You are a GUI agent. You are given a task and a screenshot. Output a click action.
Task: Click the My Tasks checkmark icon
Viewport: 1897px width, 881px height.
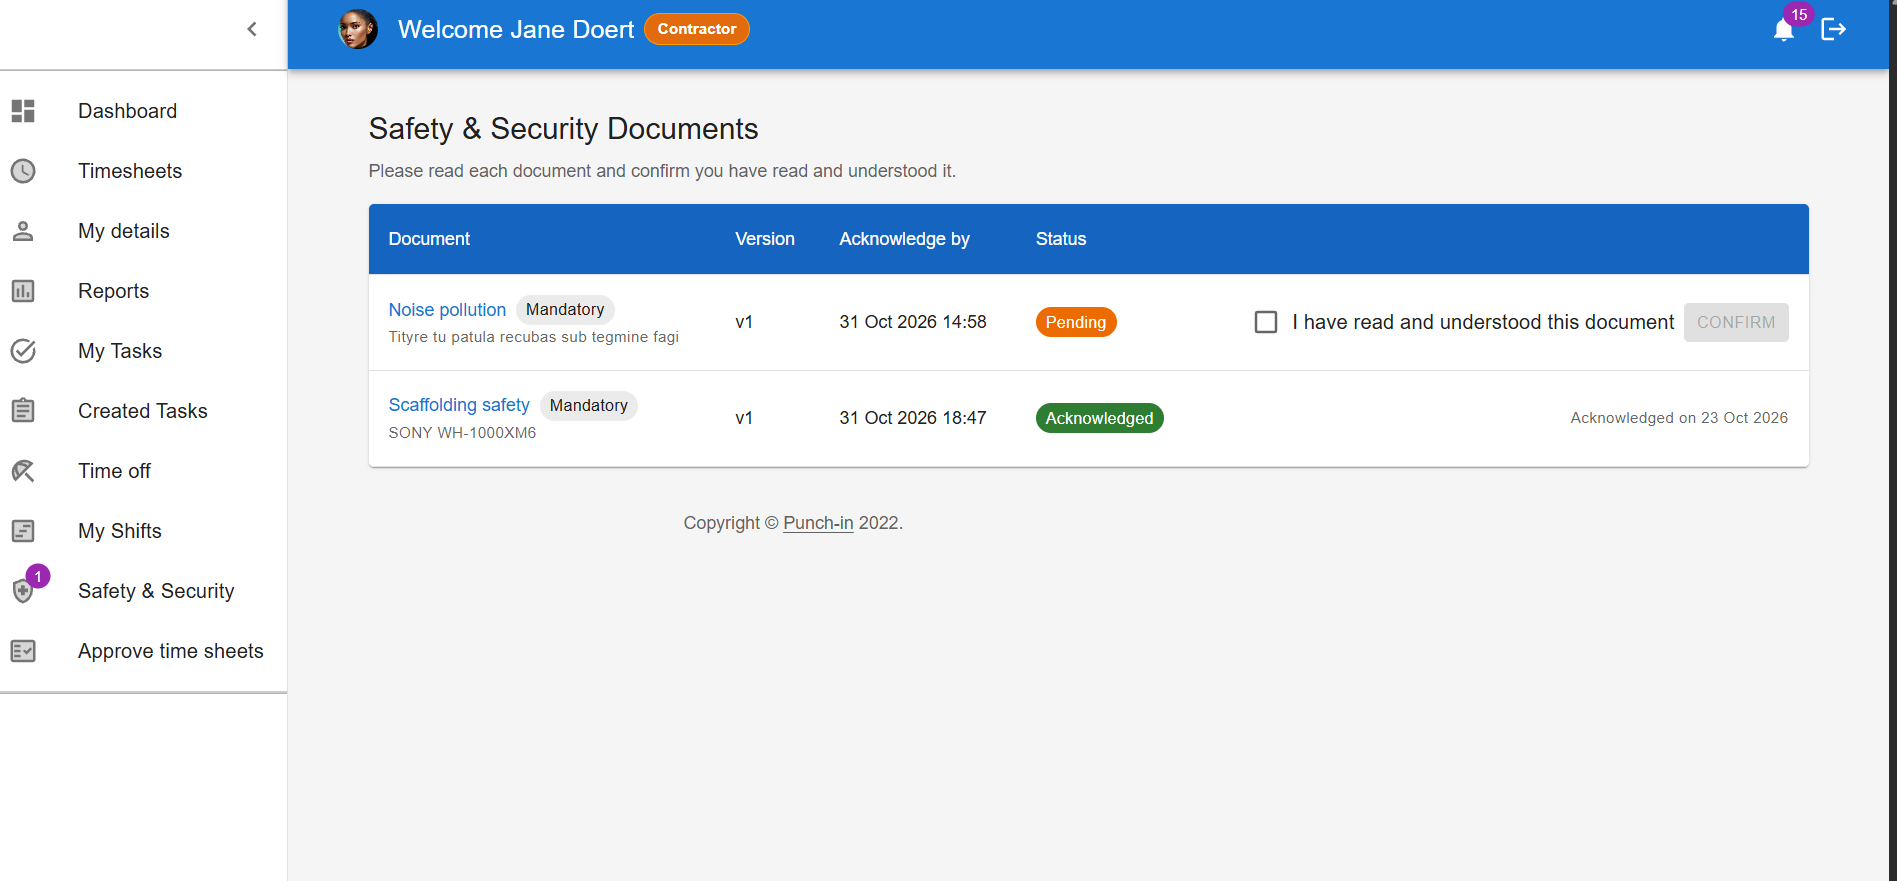(x=23, y=351)
